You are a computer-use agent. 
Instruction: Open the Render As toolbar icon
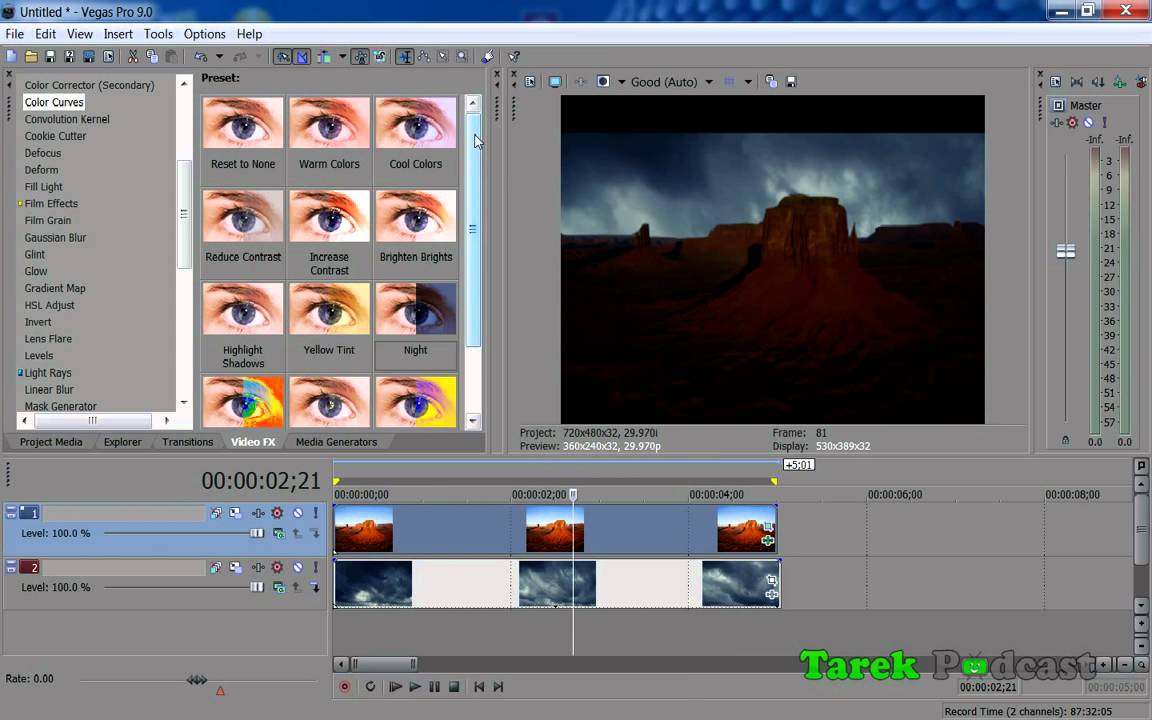tap(89, 57)
